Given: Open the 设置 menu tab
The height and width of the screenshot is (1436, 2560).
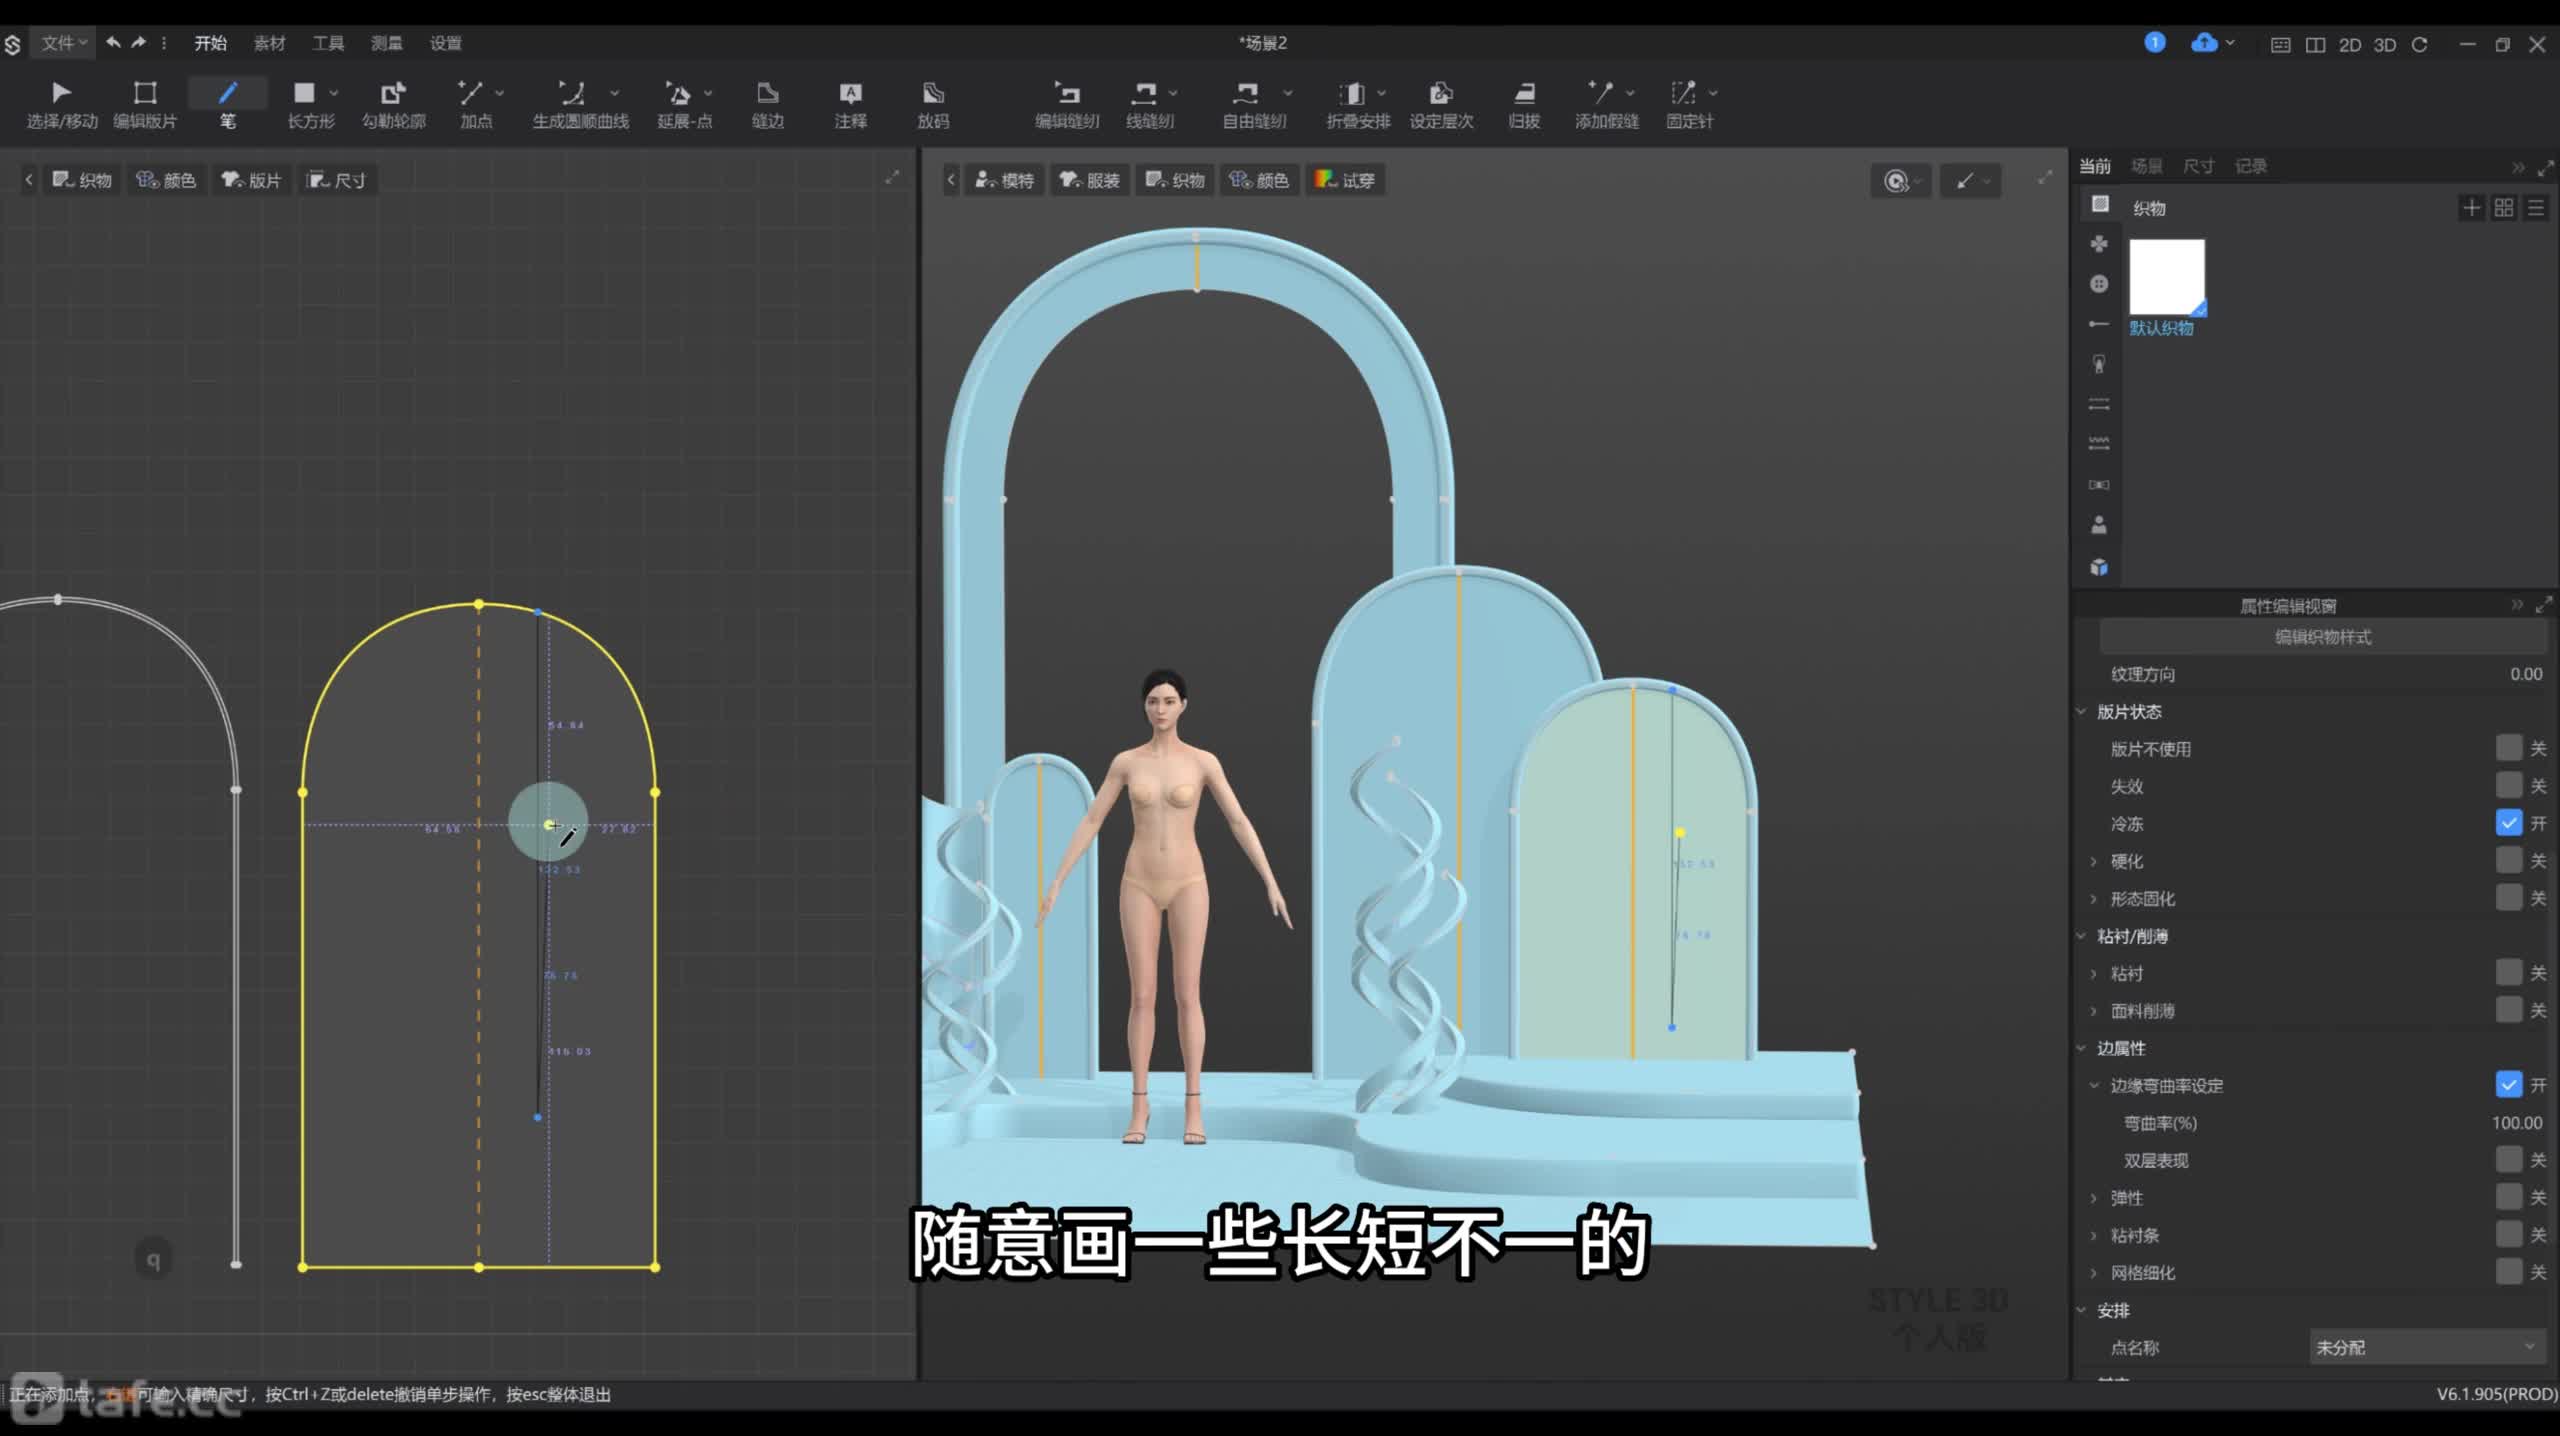Looking at the screenshot, I should tap(446, 43).
